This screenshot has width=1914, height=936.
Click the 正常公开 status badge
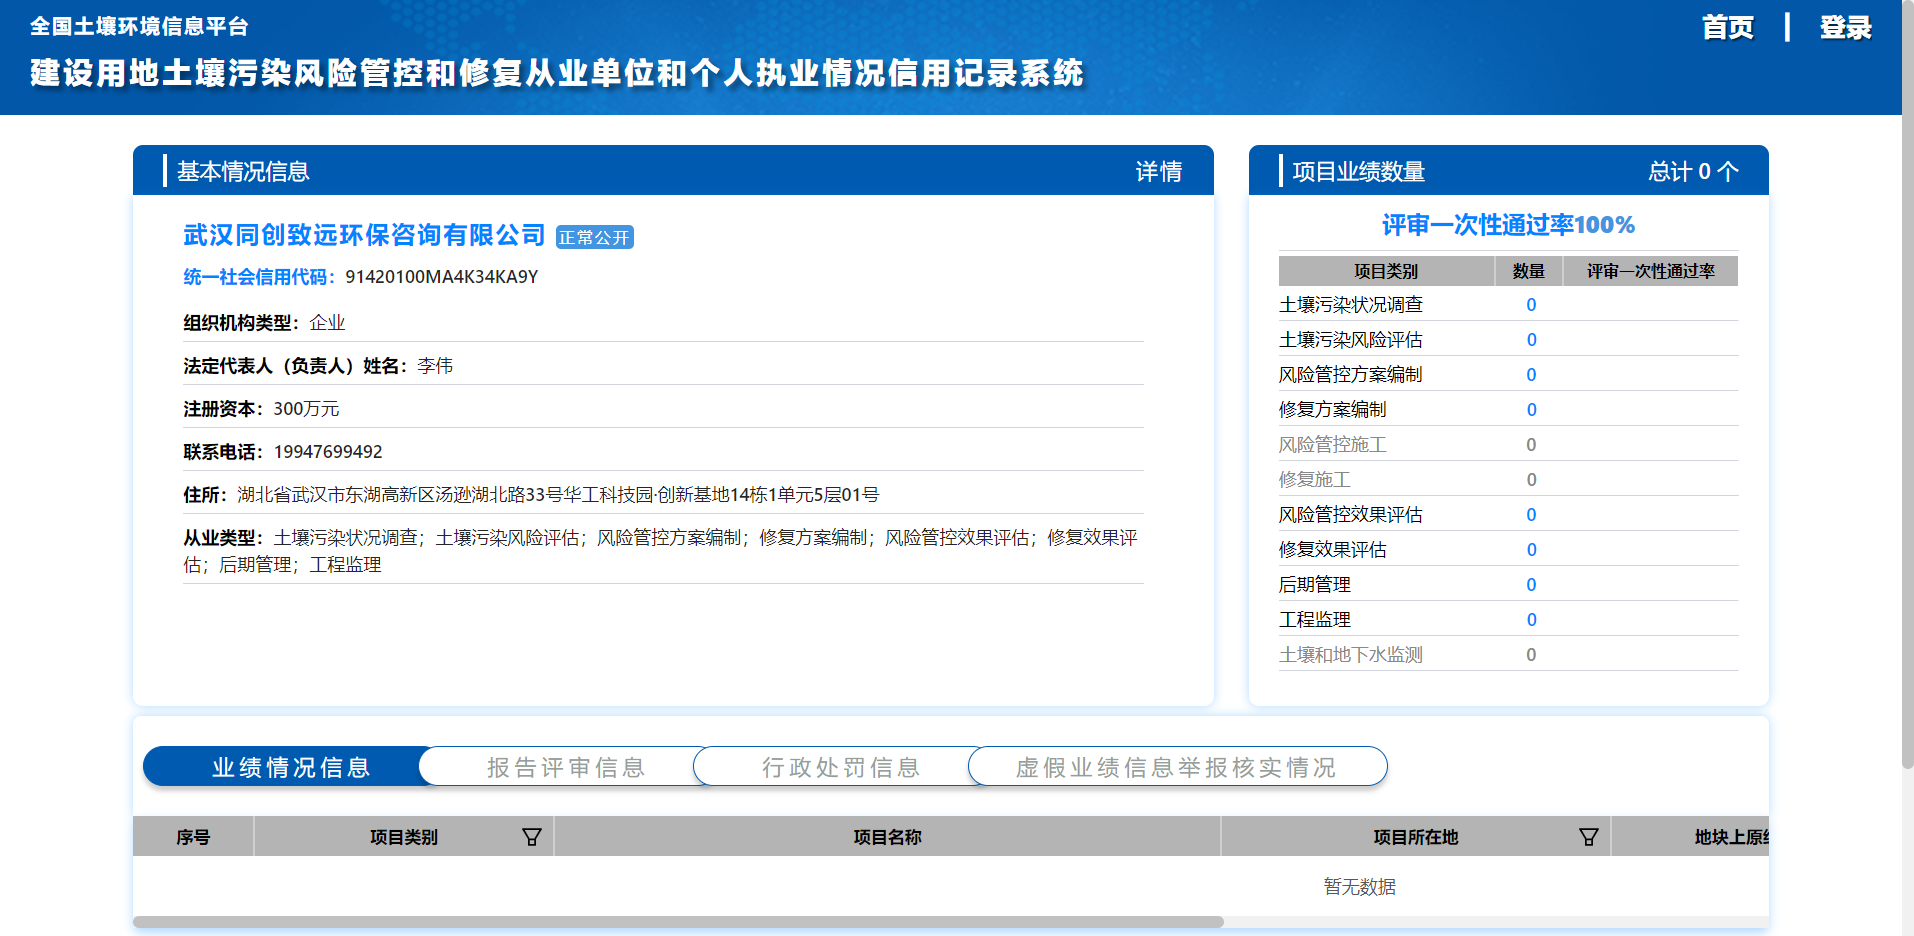tap(594, 238)
